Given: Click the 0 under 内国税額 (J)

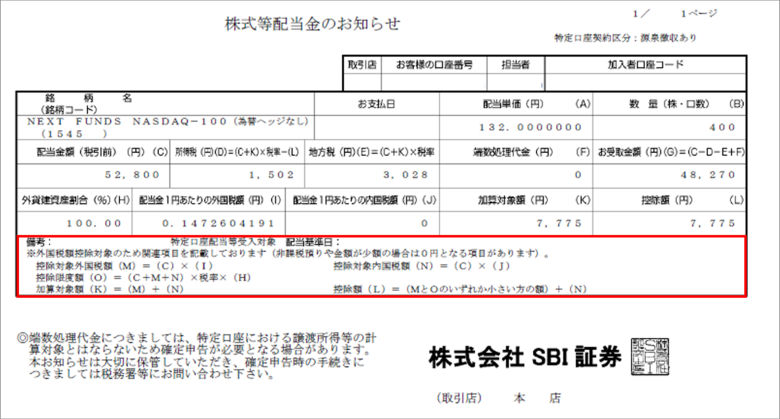Looking at the screenshot, I should click(424, 223).
